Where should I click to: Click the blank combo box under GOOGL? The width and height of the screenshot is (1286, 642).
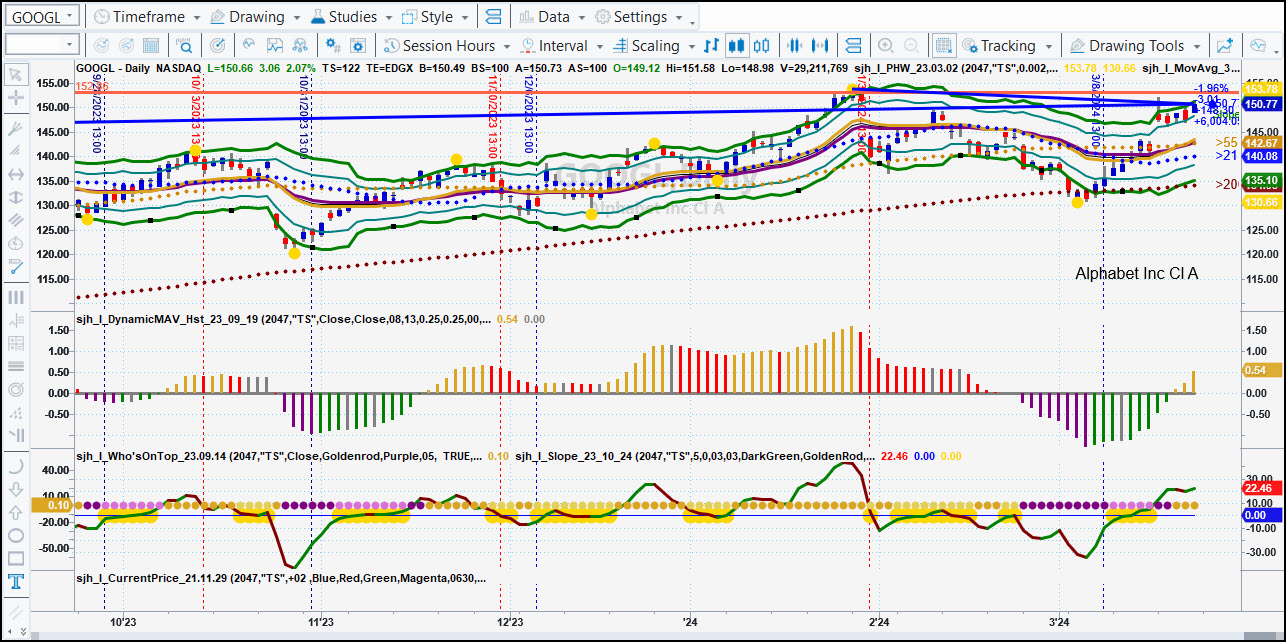pos(41,45)
